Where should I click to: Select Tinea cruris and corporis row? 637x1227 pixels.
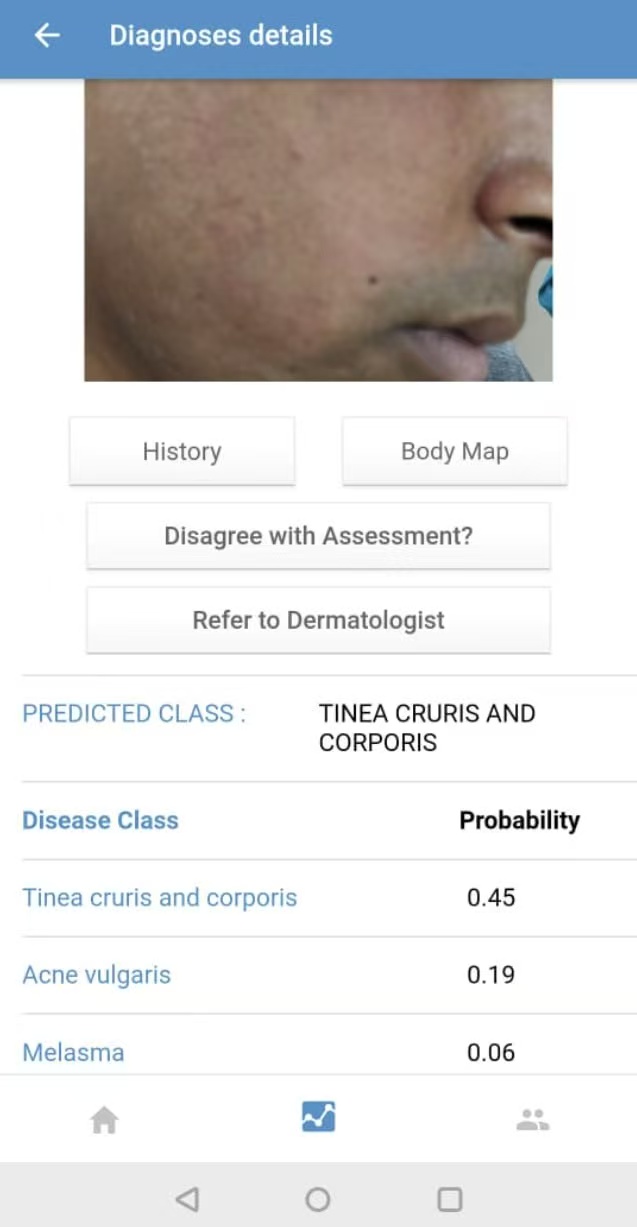click(160, 897)
